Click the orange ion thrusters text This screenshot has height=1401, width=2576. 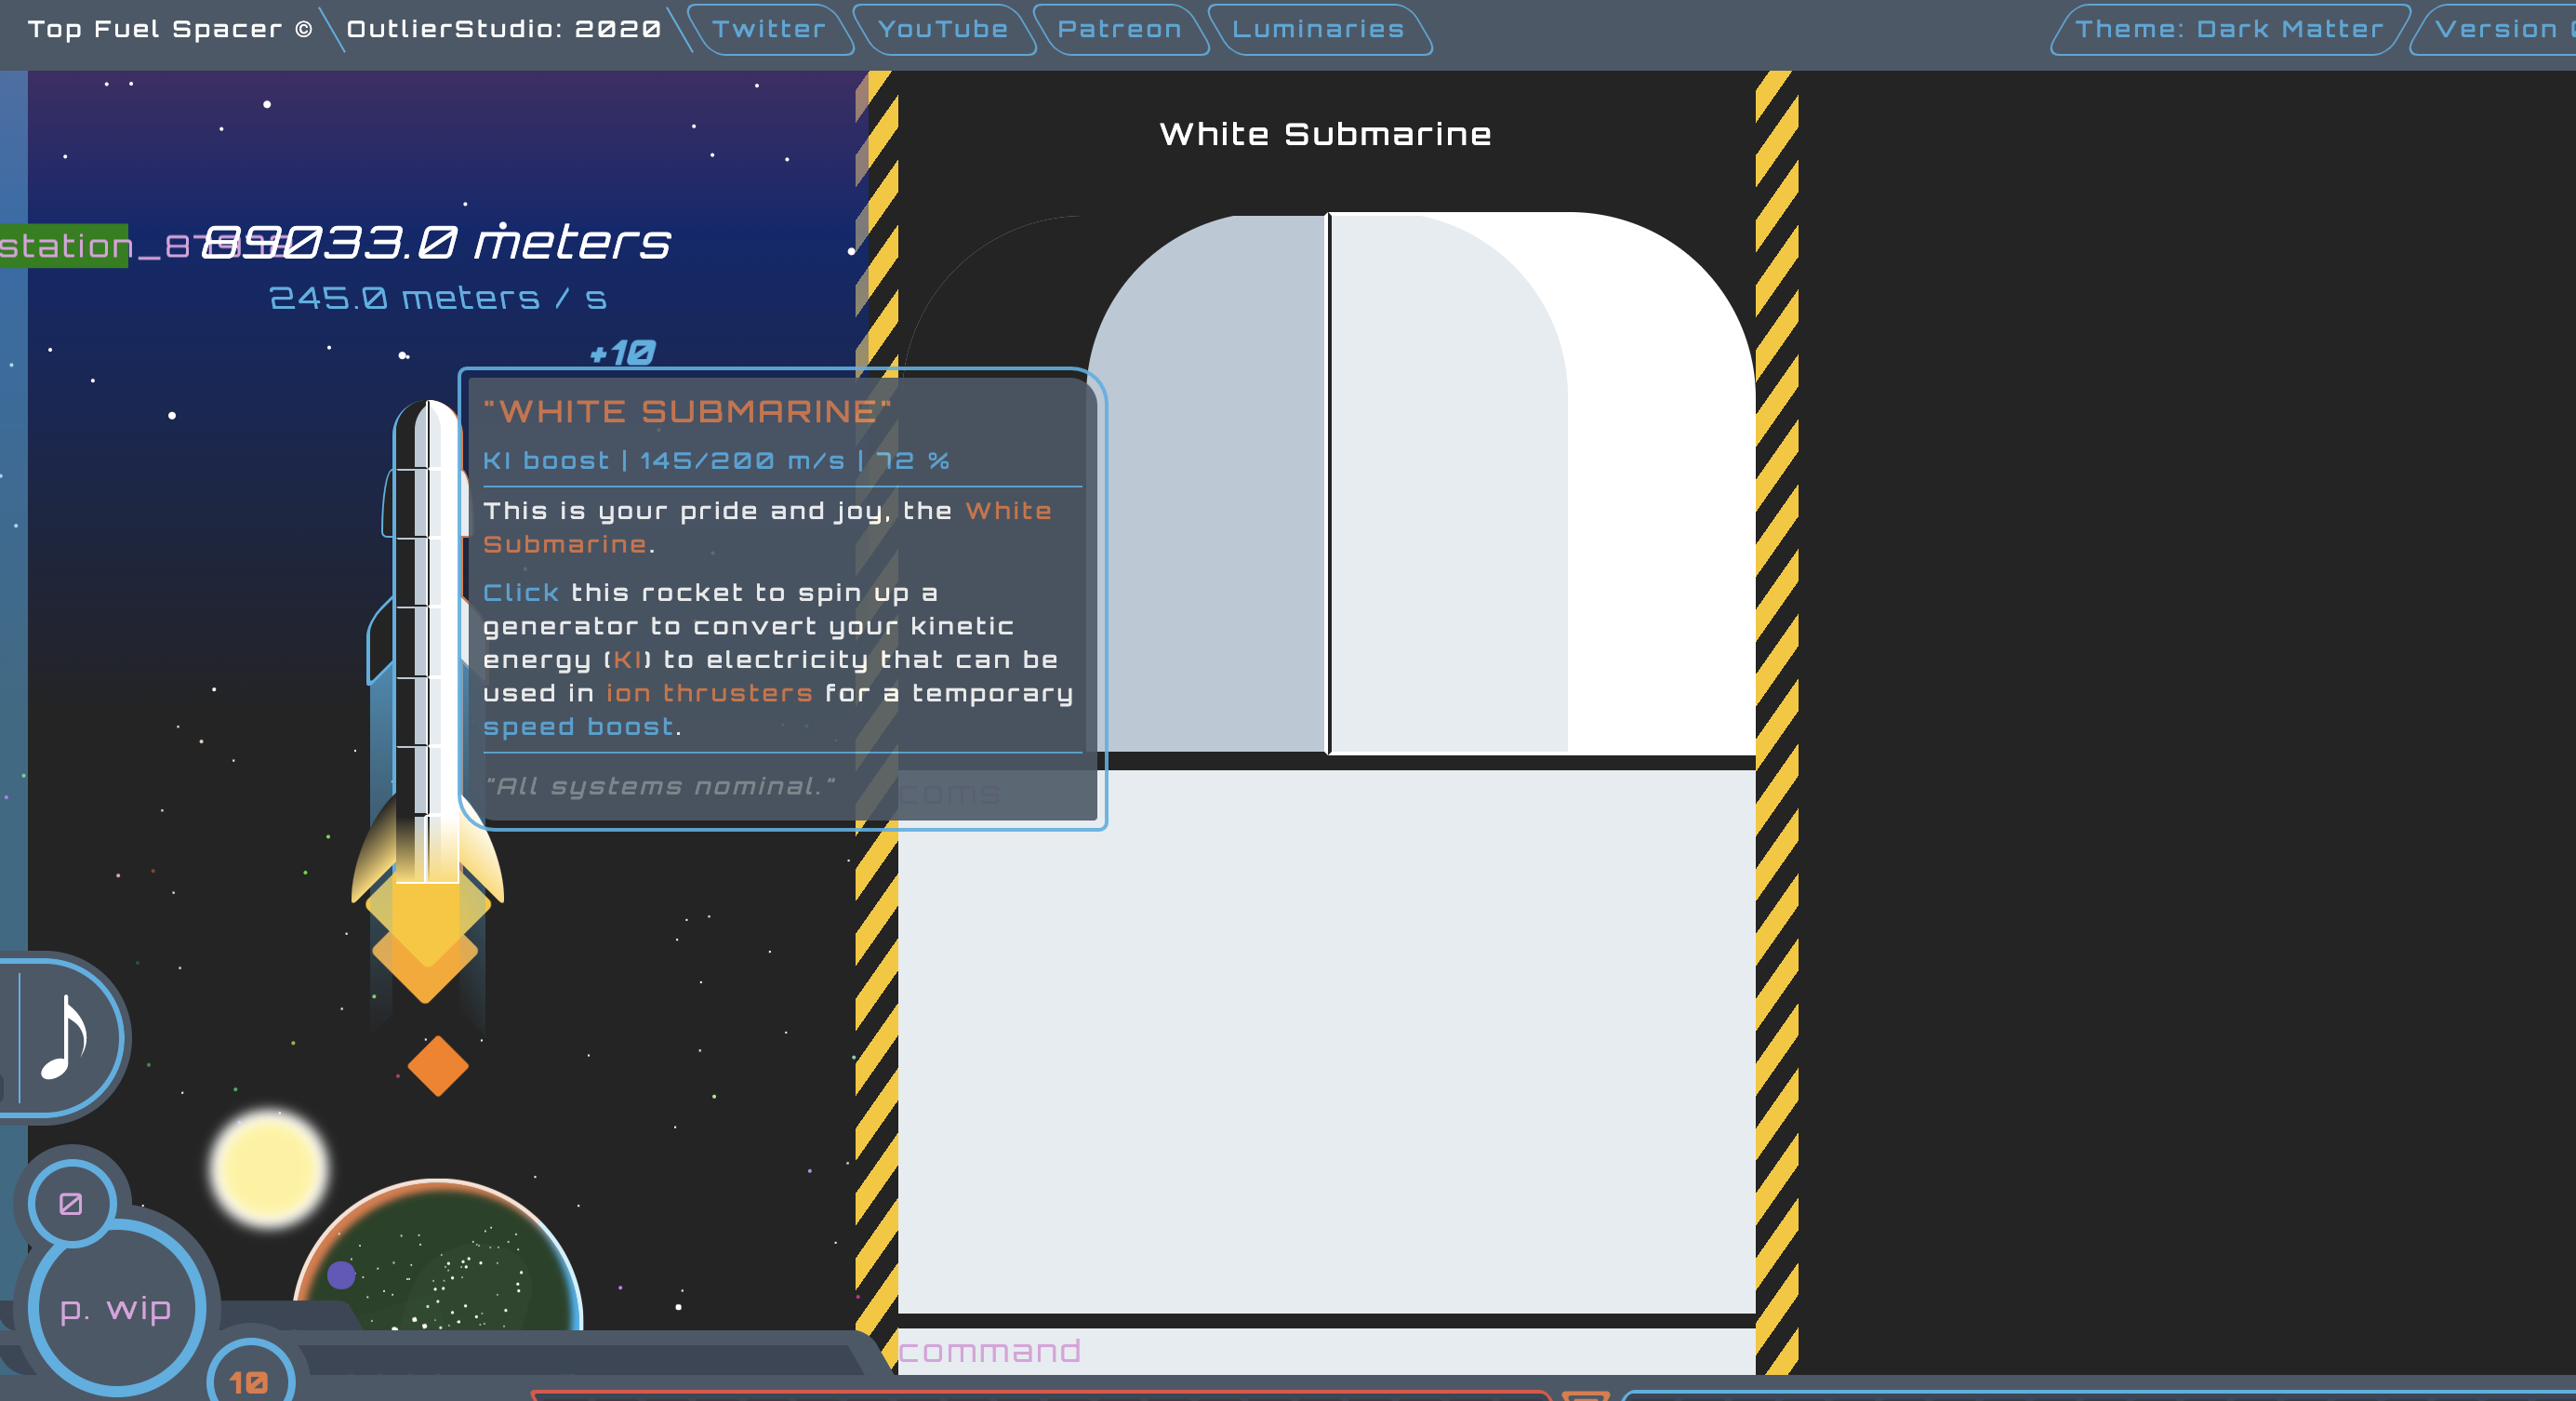tap(709, 693)
